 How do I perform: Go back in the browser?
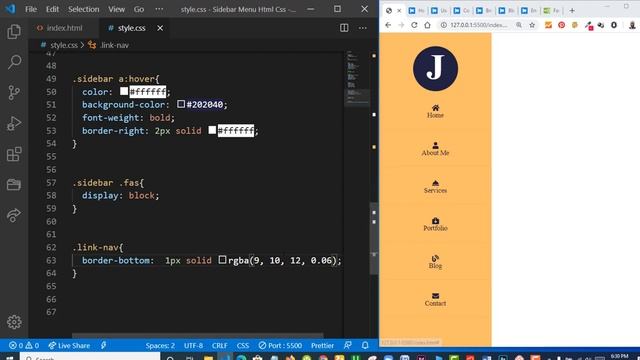(x=388, y=25)
